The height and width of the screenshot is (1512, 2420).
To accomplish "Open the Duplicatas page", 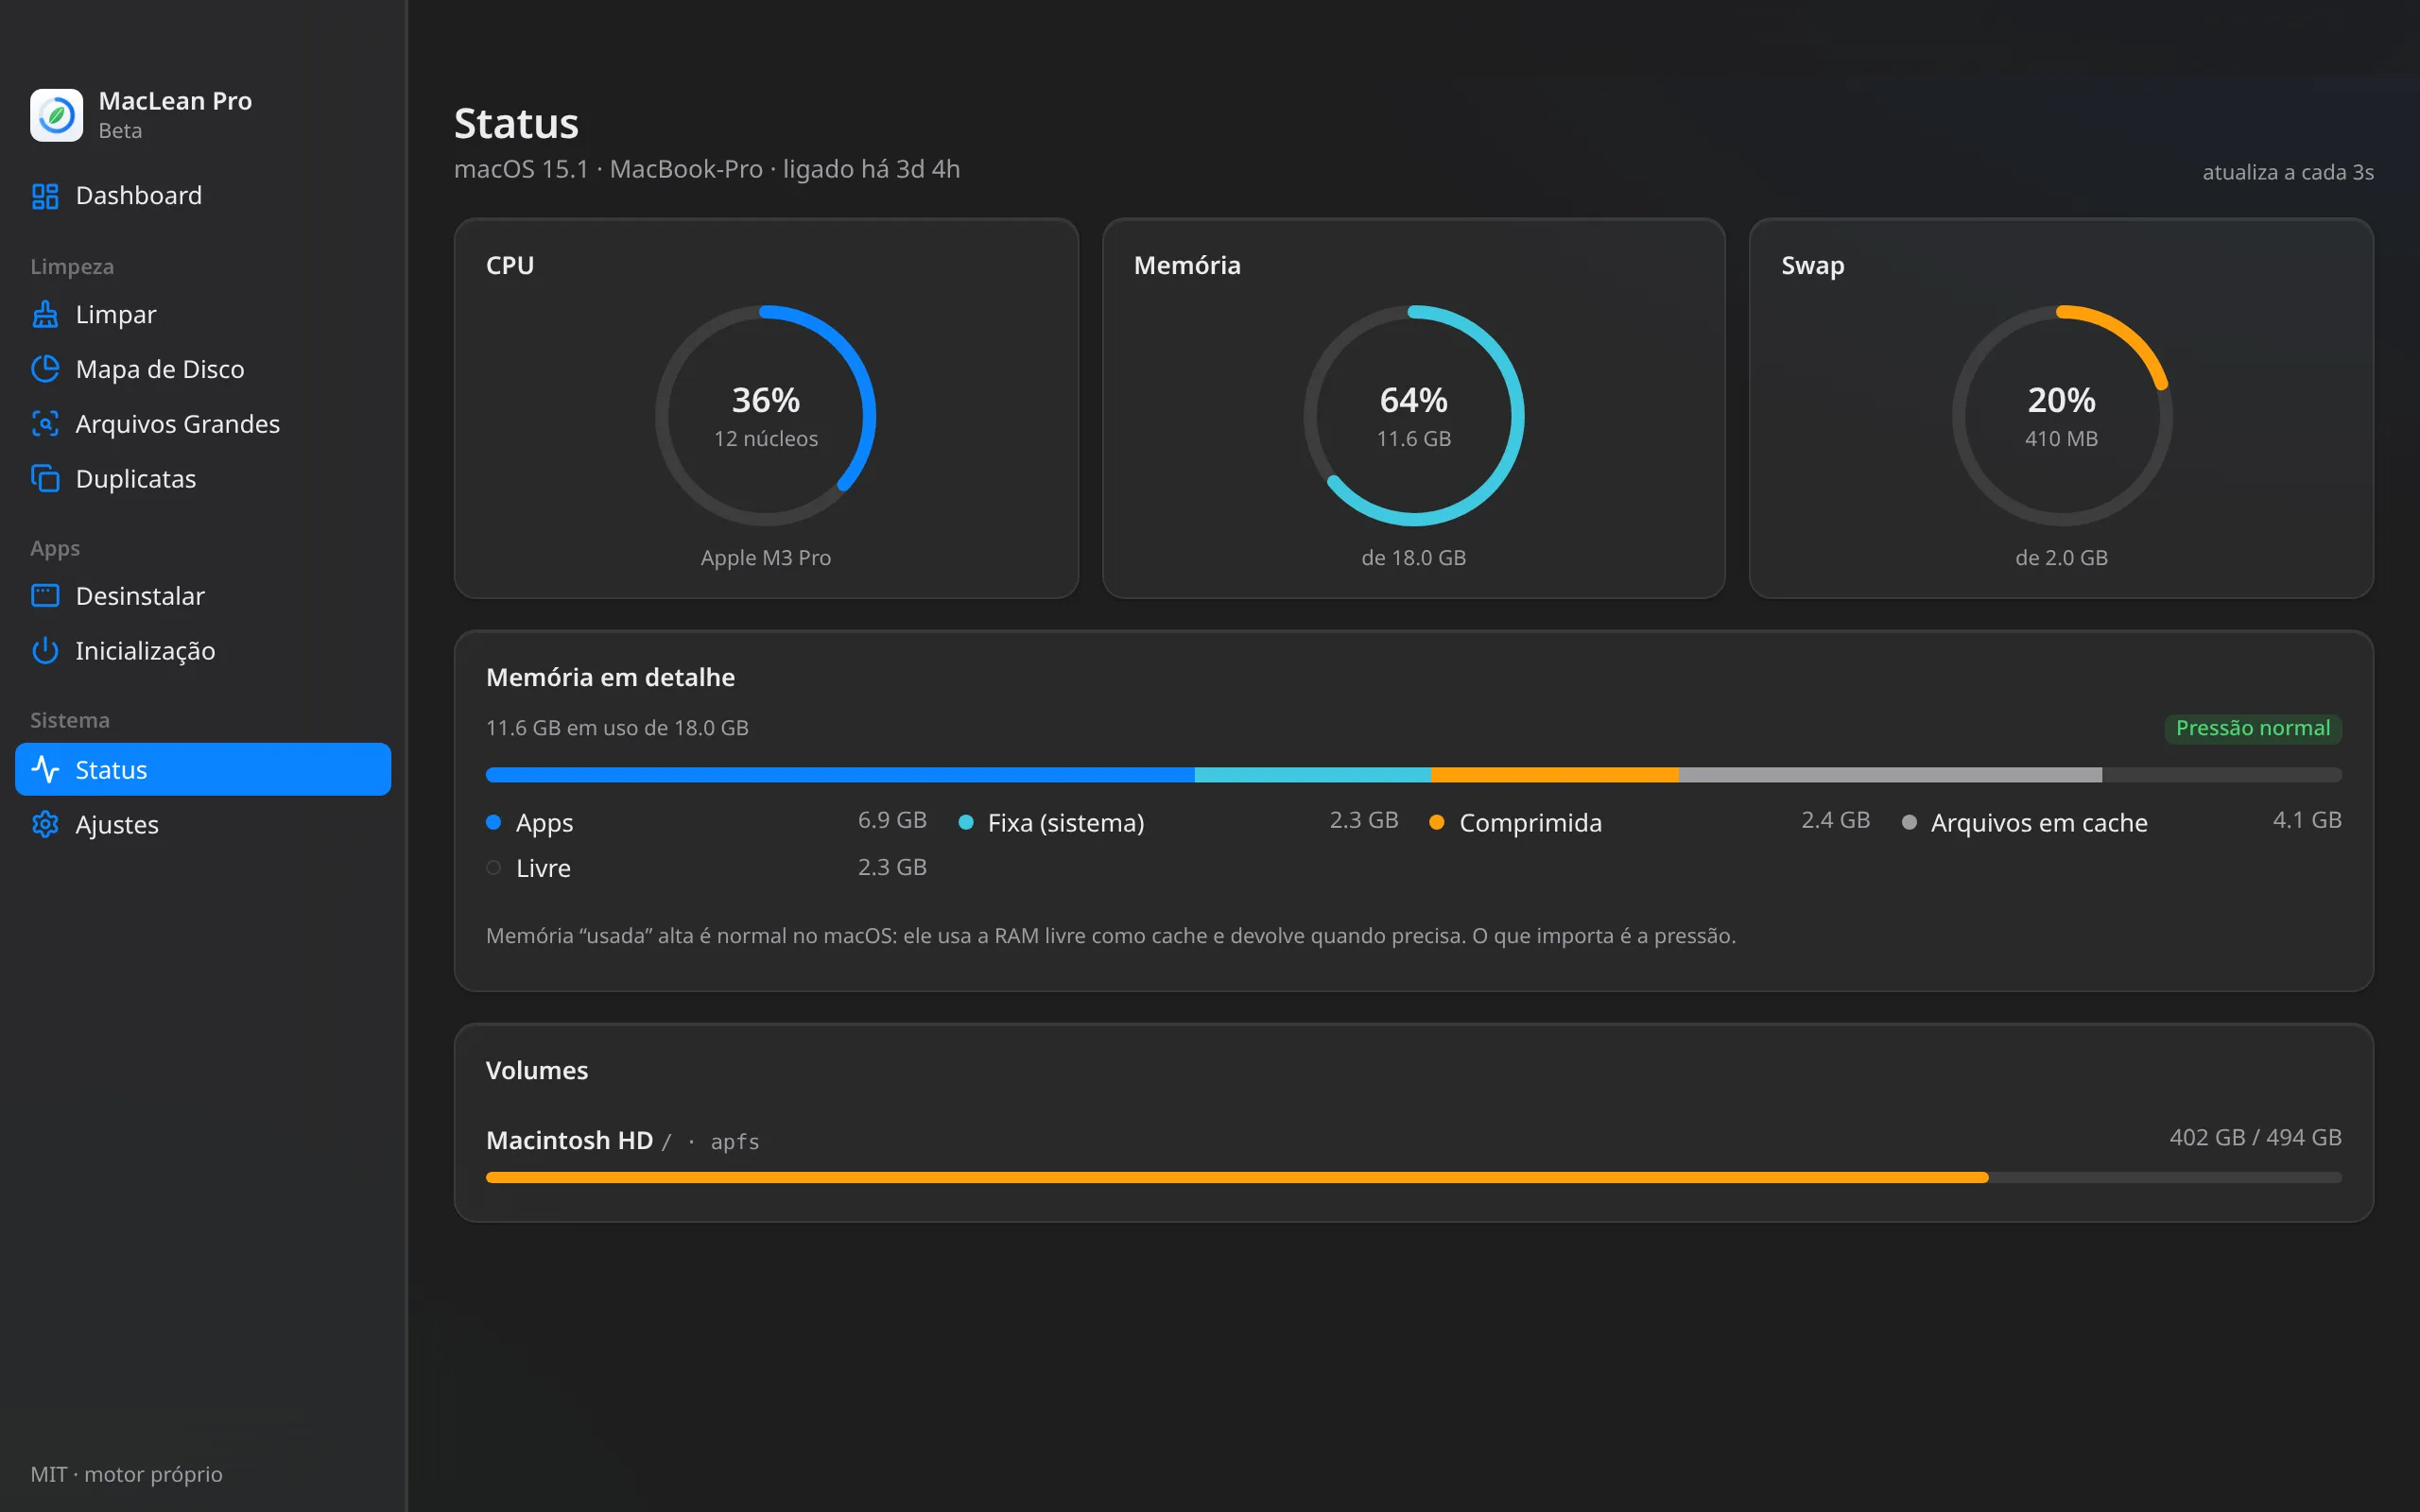I will [203, 479].
